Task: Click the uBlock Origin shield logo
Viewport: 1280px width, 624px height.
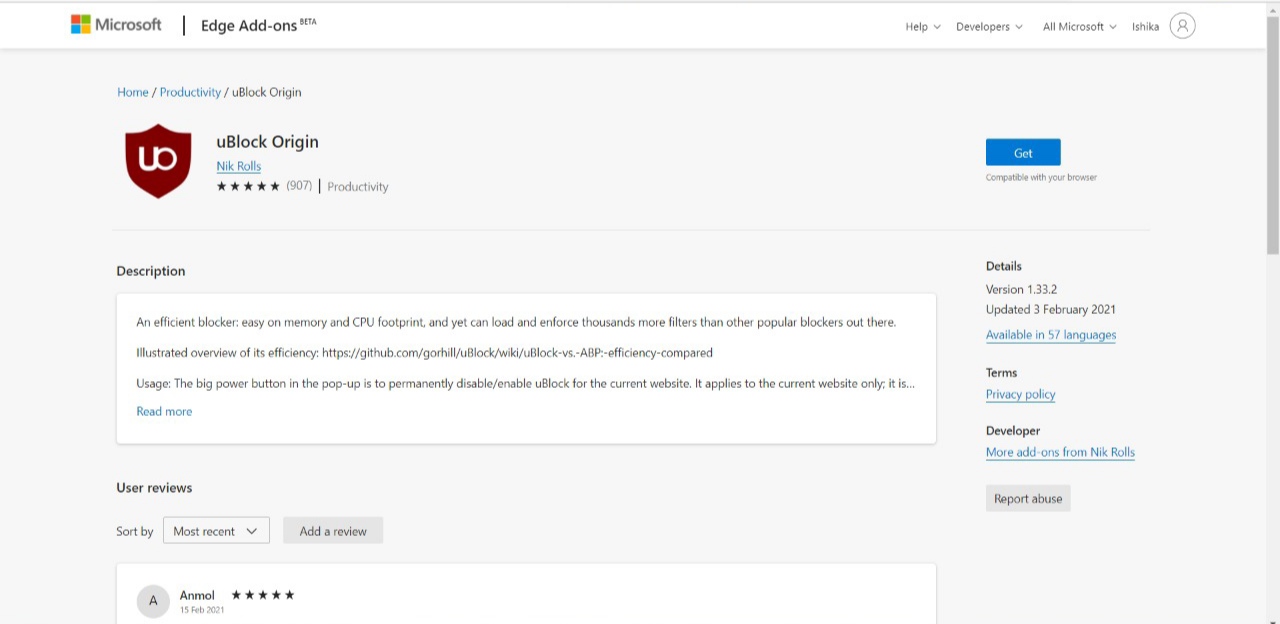Action: (x=158, y=161)
